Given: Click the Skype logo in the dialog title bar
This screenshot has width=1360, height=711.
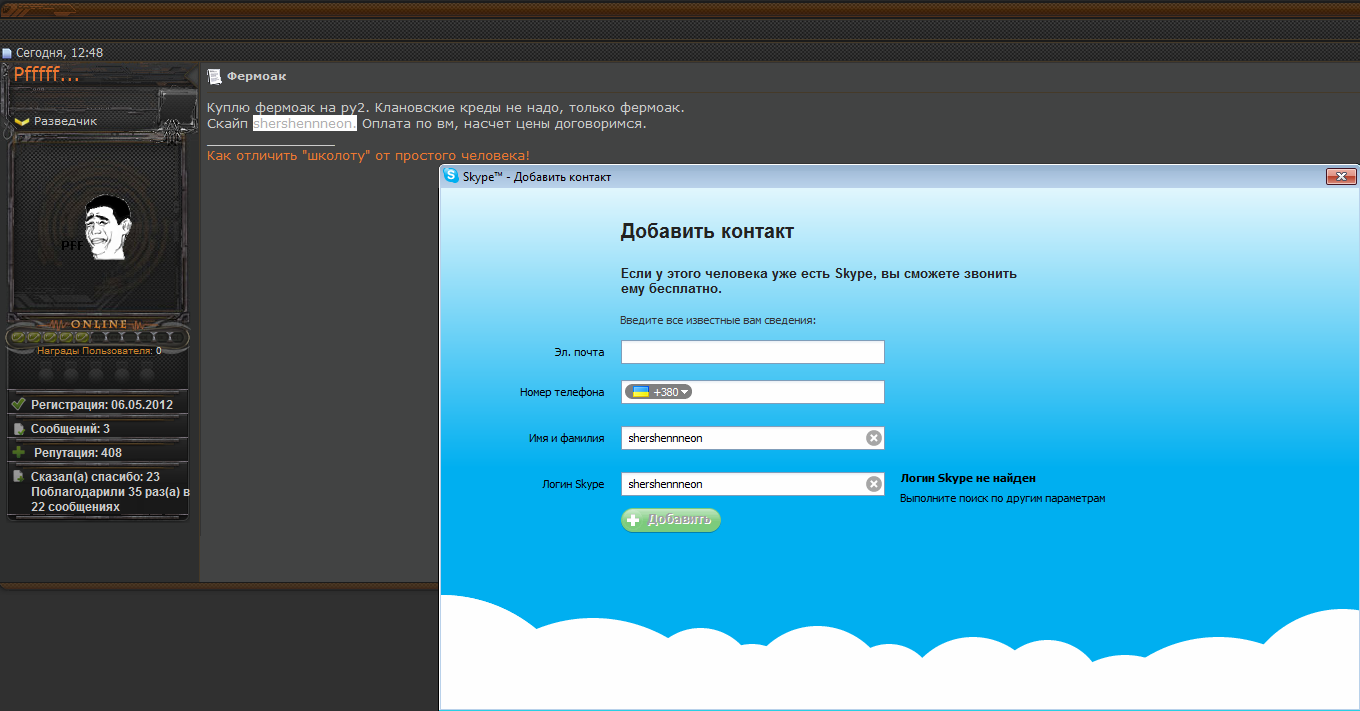Looking at the screenshot, I should [x=451, y=176].
